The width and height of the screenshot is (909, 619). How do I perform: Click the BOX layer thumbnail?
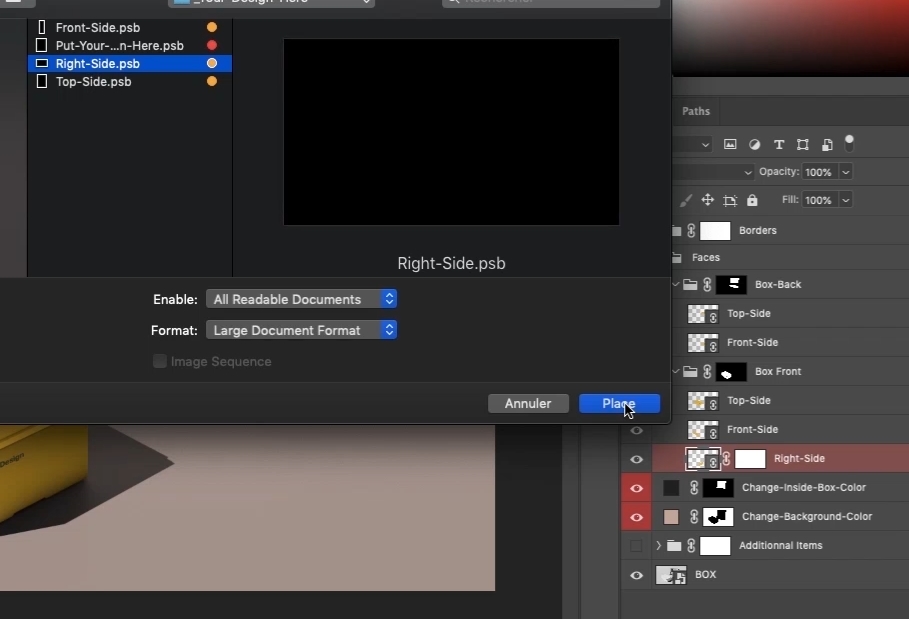tap(671, 575)
